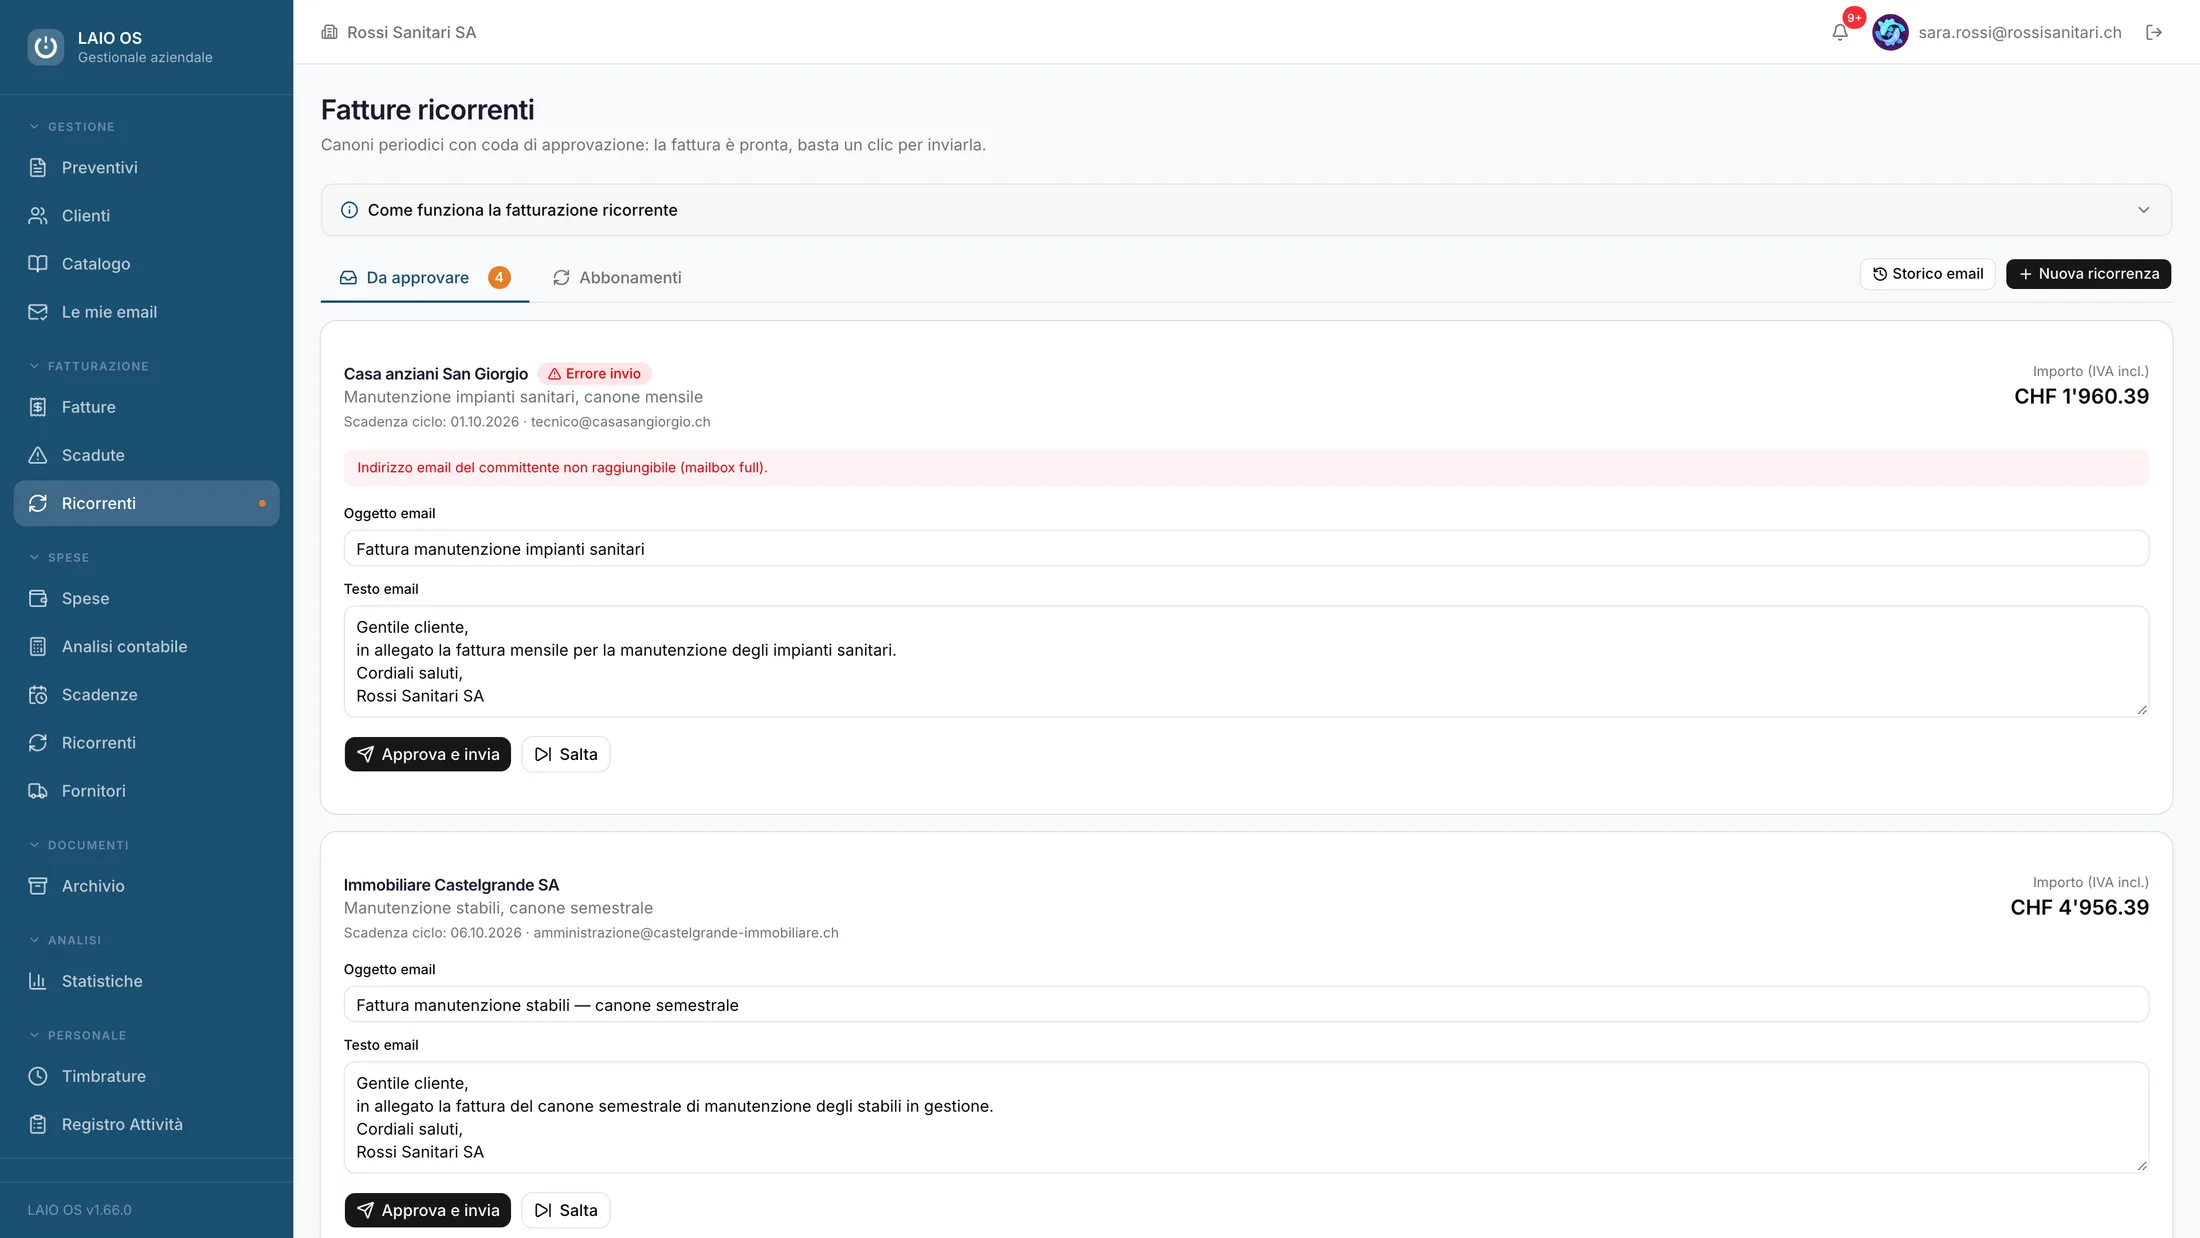This screenshot has height=1238, width=2200.
Task: Open the notifications bell
Action: tap(1840, 32)
